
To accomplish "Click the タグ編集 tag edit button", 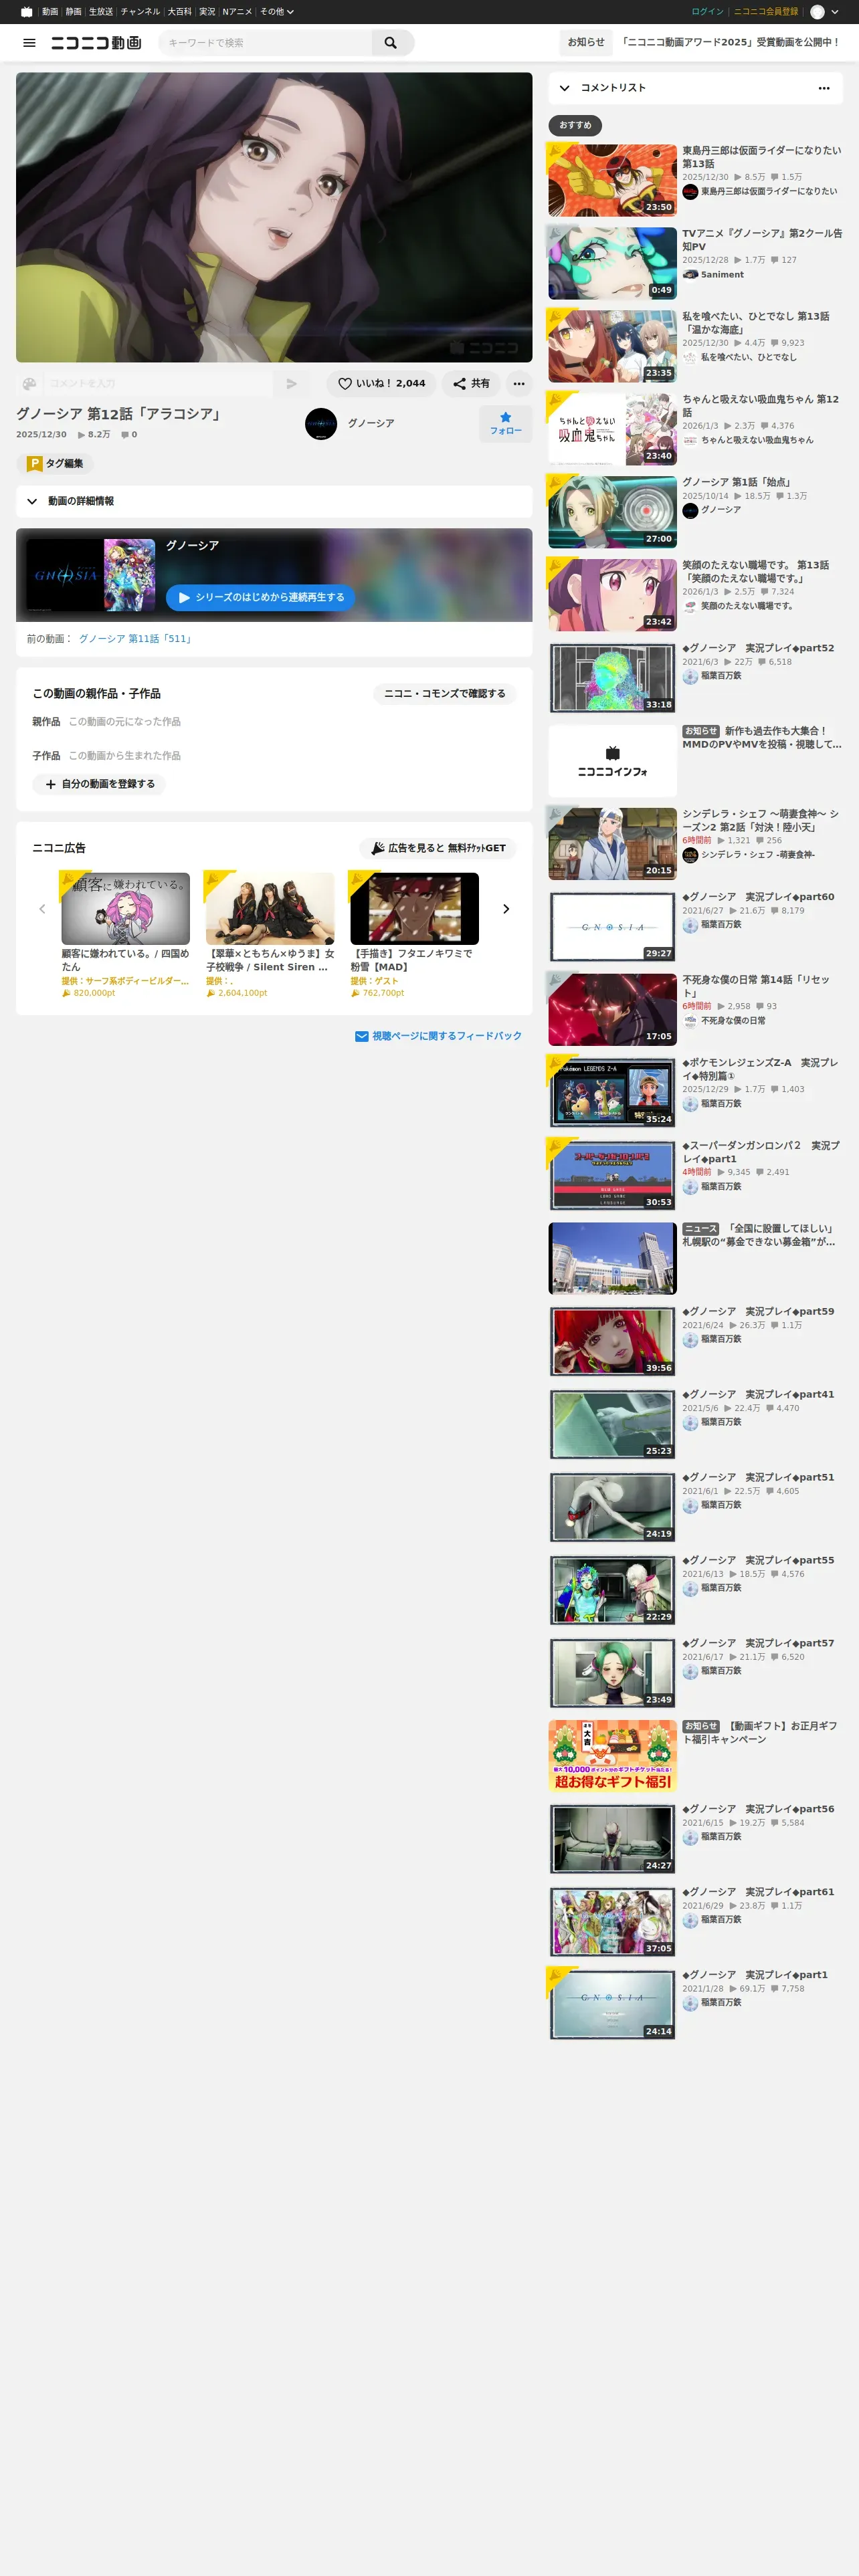I will point(55,463).
